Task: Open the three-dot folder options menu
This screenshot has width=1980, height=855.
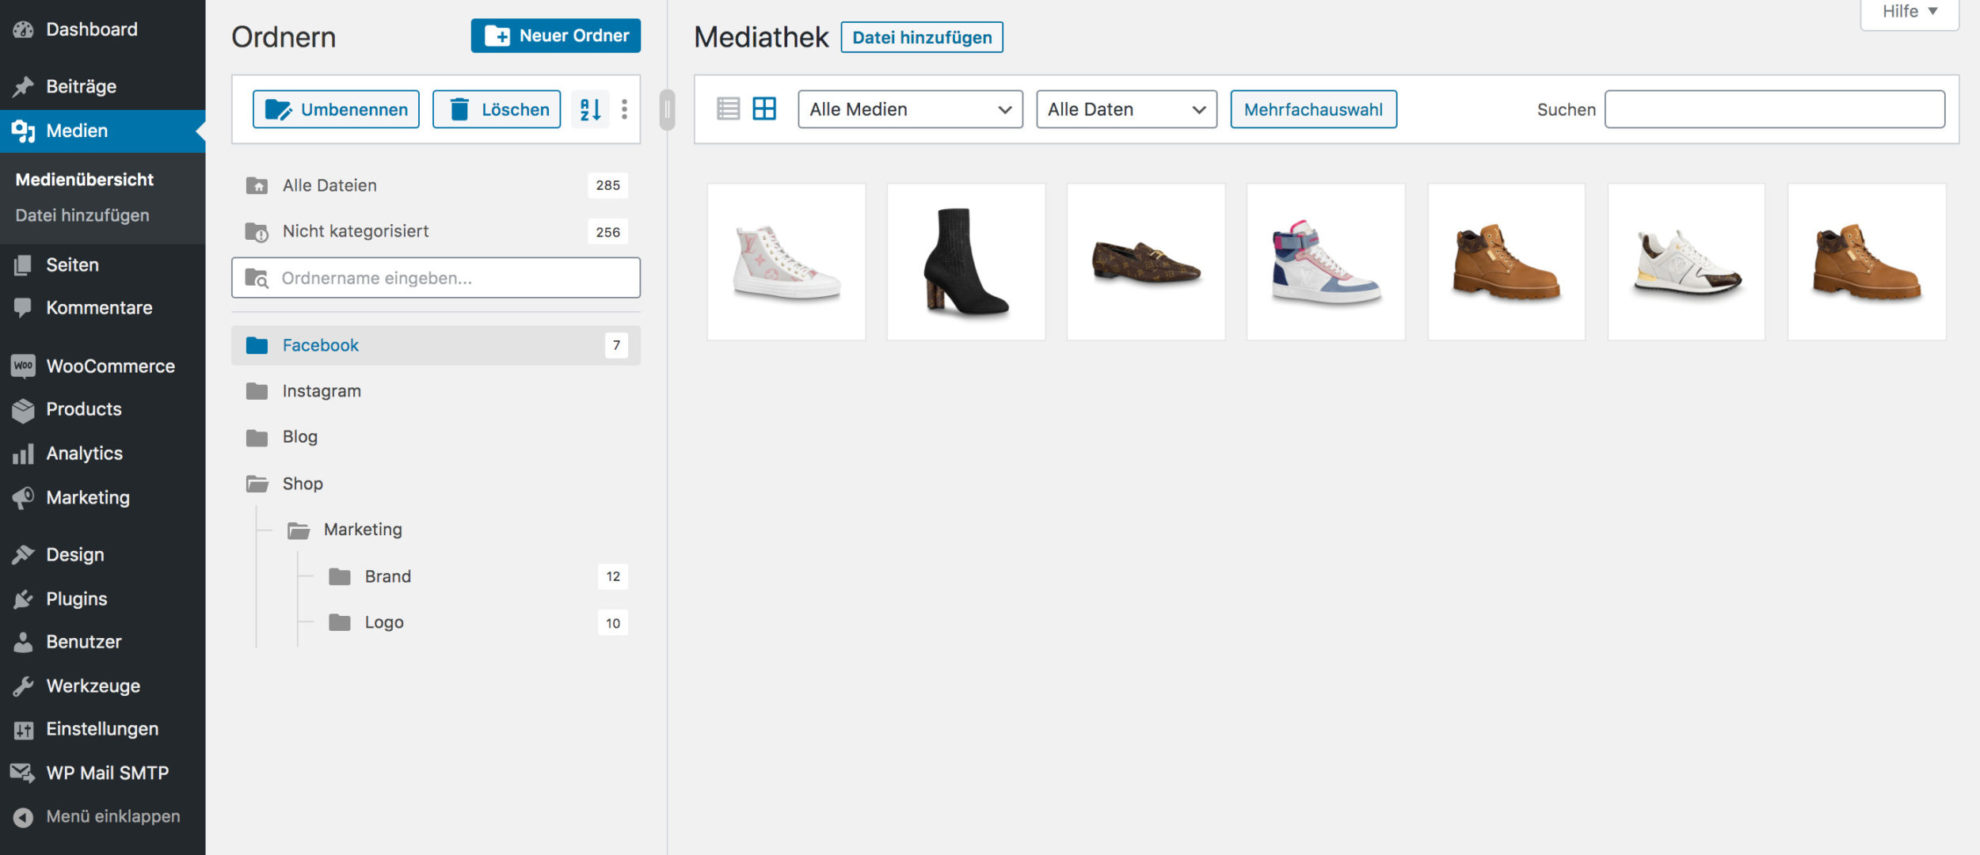Action: point(624,109)
